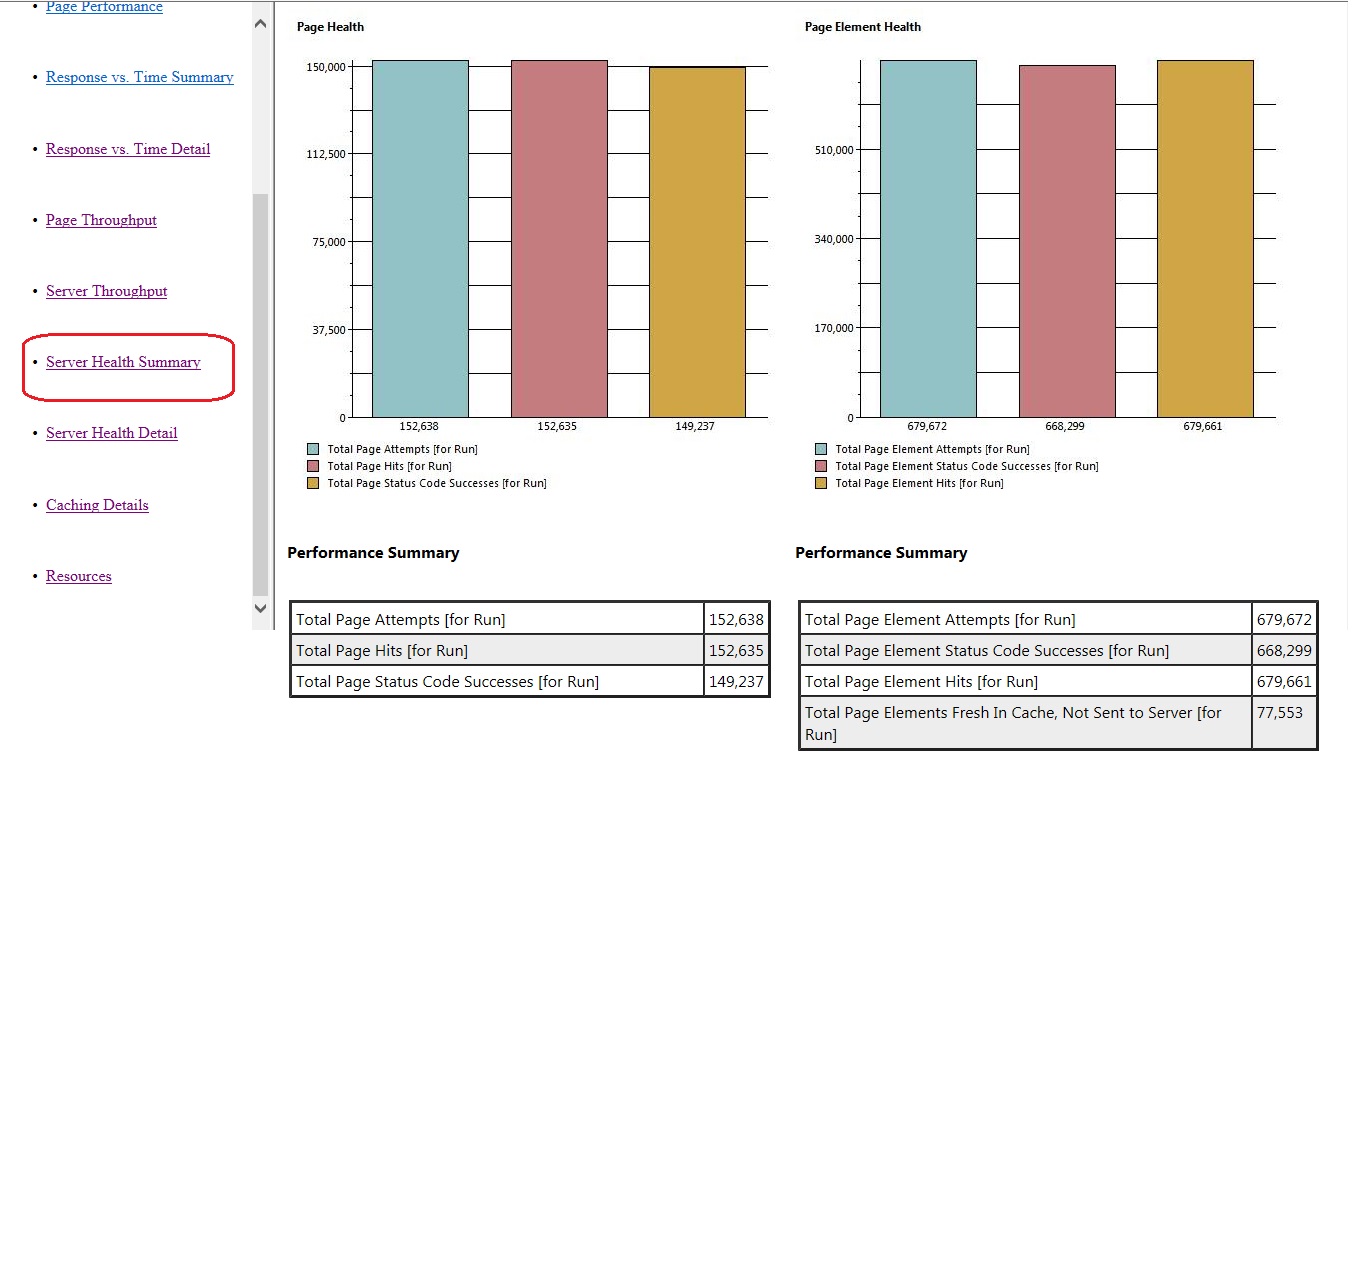Screen dimensions: 1361x1263
Task: Click the Total Page Hits [for Run] legend label
Action: [390, 466]
